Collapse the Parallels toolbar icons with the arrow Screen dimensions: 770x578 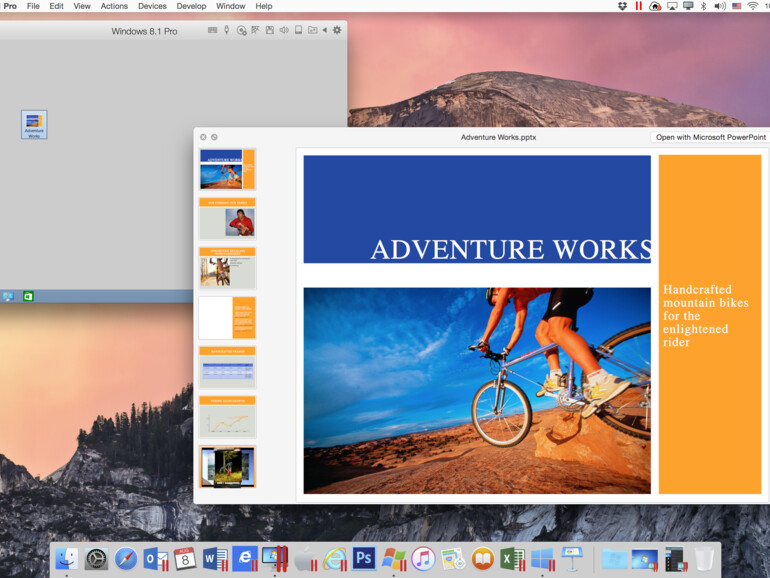(325, 30)
